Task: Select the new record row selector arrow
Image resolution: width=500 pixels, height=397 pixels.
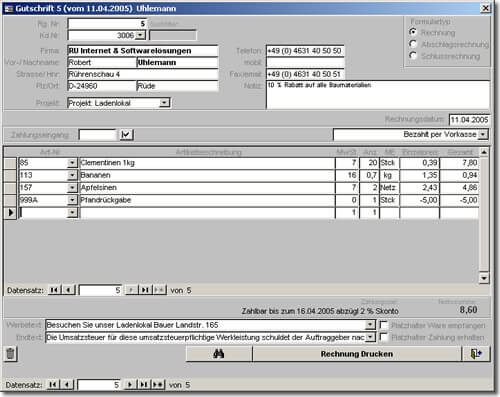Action: [x=10, y=212]
